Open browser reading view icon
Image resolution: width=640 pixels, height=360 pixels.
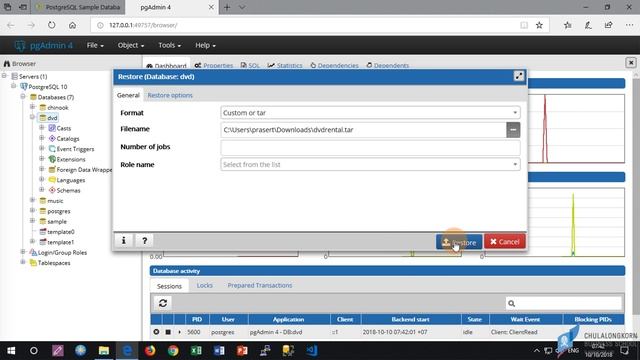(524, 25)
